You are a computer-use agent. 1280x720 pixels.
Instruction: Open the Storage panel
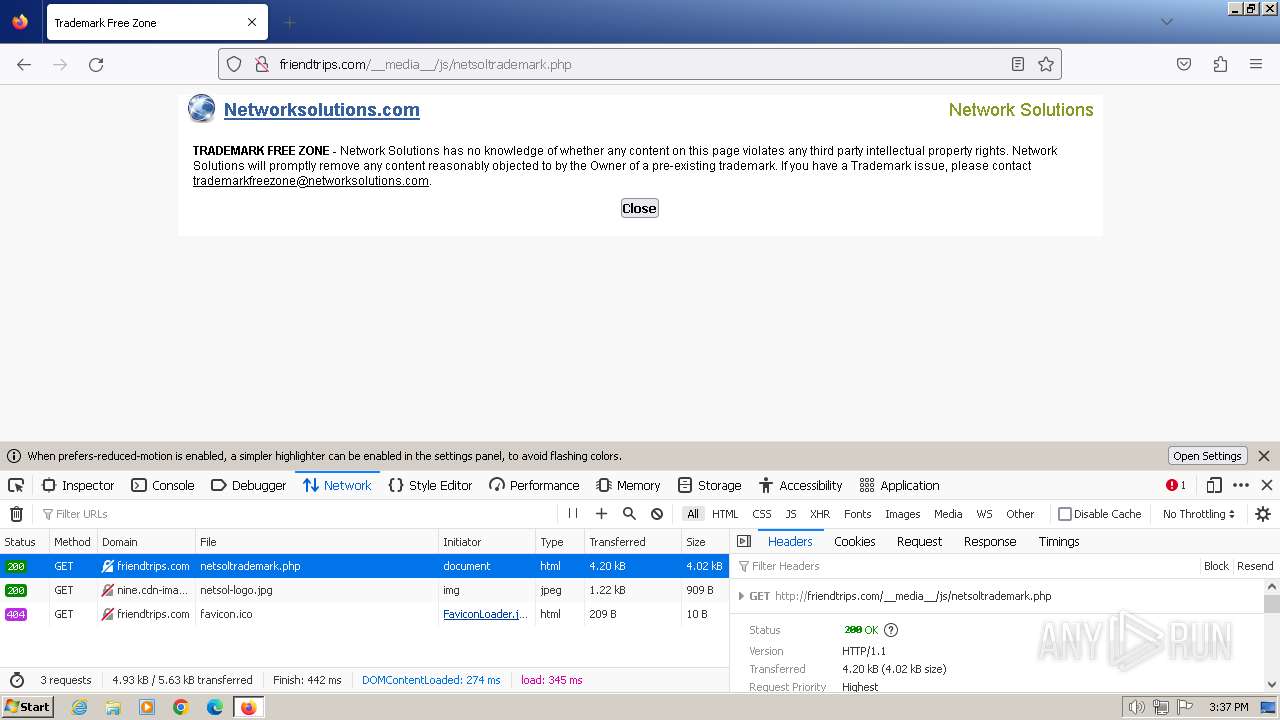709,485
